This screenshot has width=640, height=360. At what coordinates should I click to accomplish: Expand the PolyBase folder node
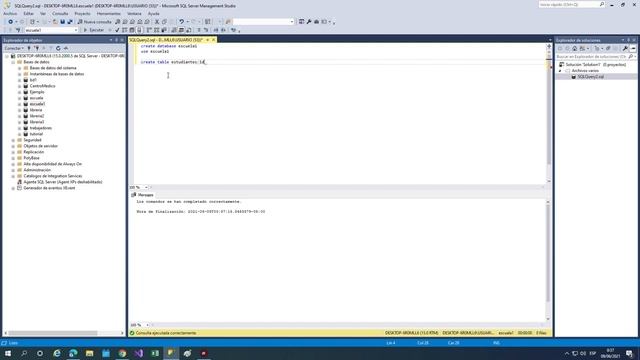13,158
